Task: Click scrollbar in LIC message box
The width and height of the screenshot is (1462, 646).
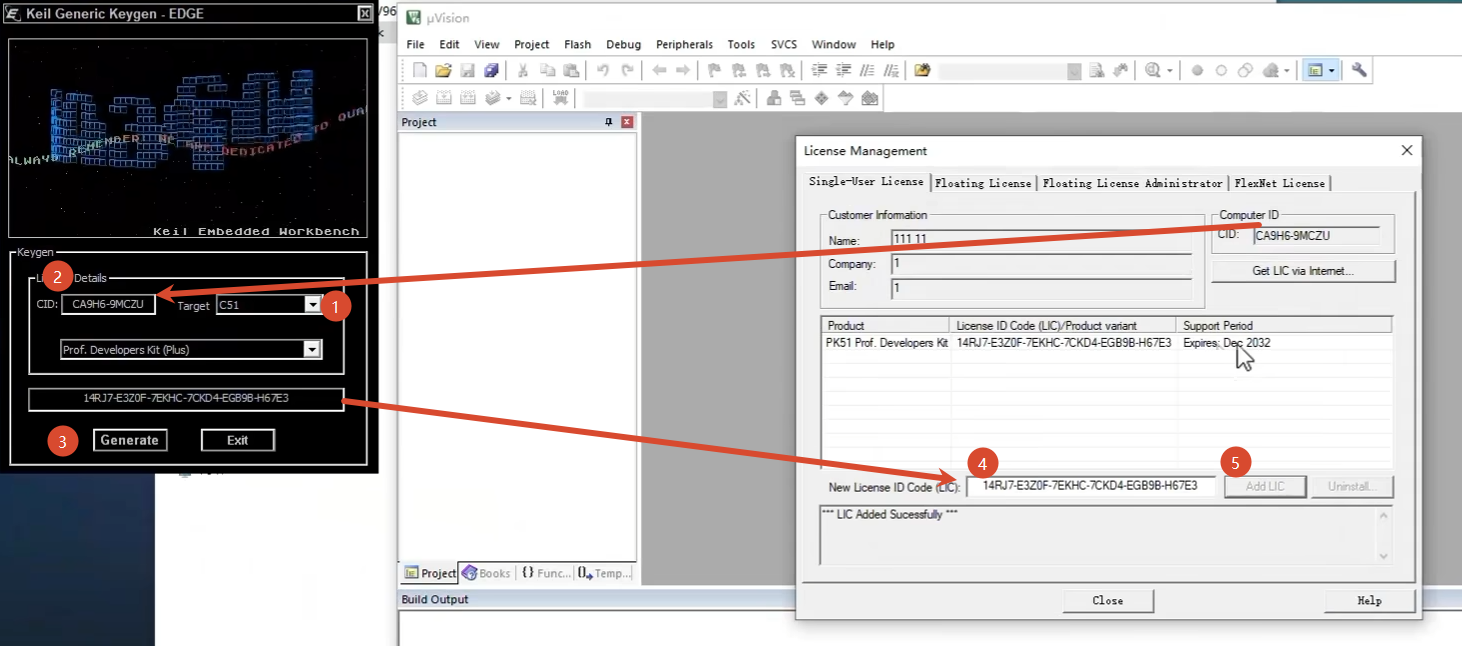Action: pos(1384,536)
